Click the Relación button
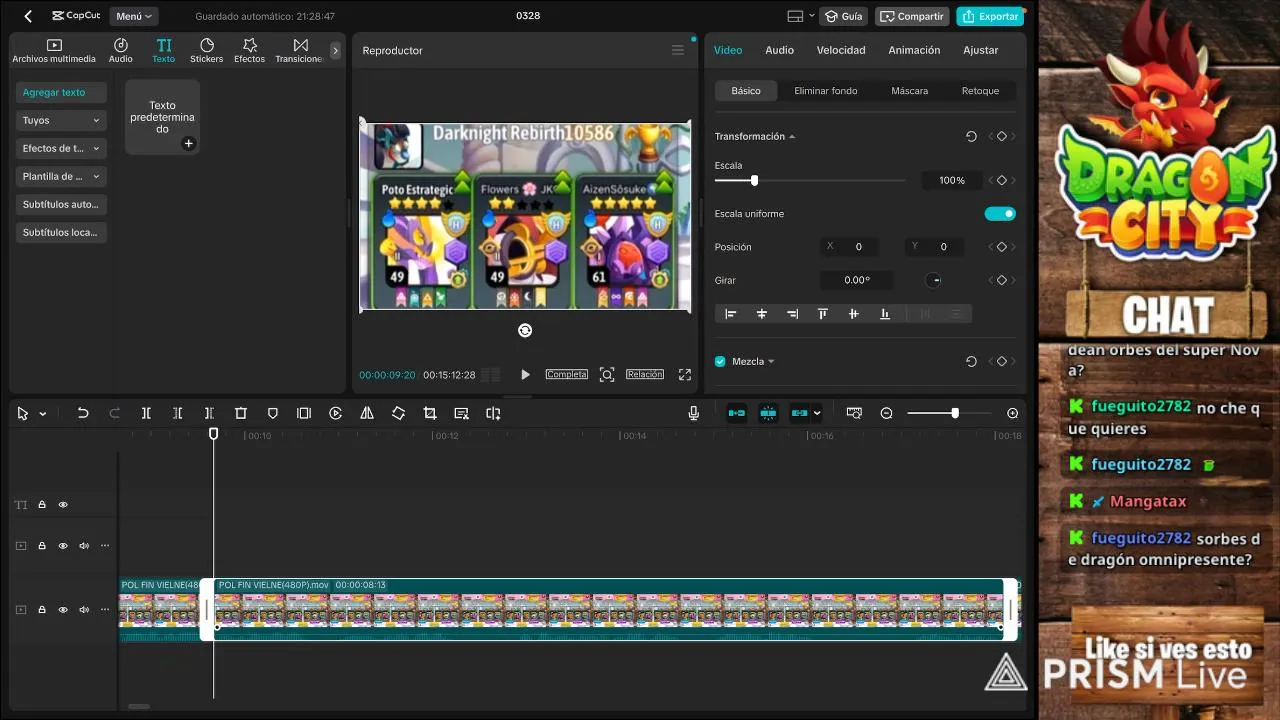This screenshot has height=720, width=1280. coord(645,374)
